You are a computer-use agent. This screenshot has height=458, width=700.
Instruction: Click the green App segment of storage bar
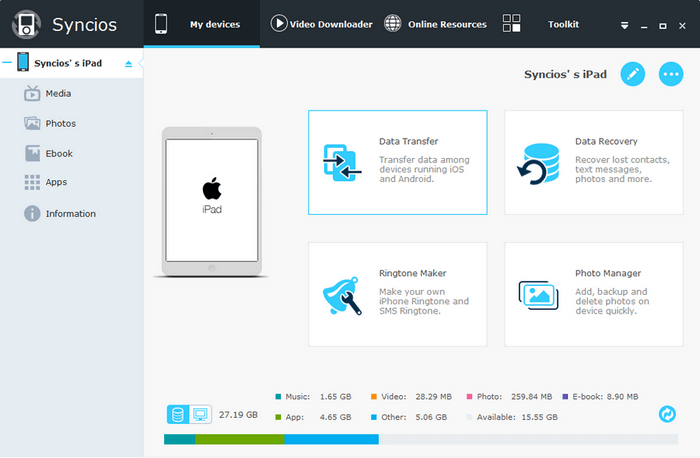[x=240, y=439]
